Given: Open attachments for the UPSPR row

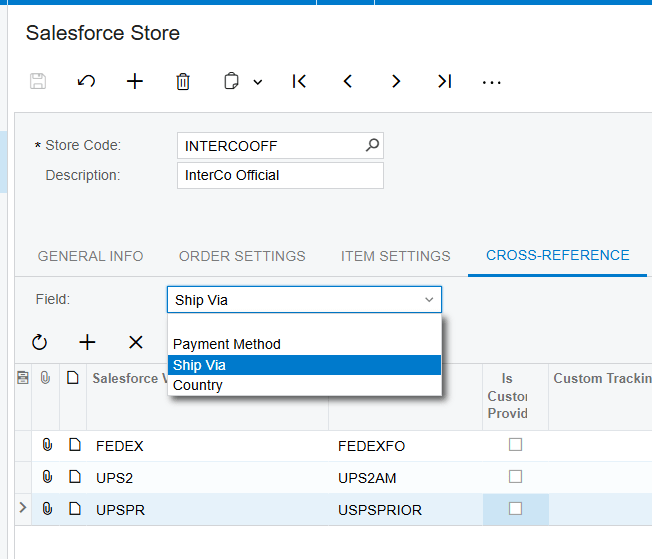Looking at the screenshot, I should [x=47, y=509].
